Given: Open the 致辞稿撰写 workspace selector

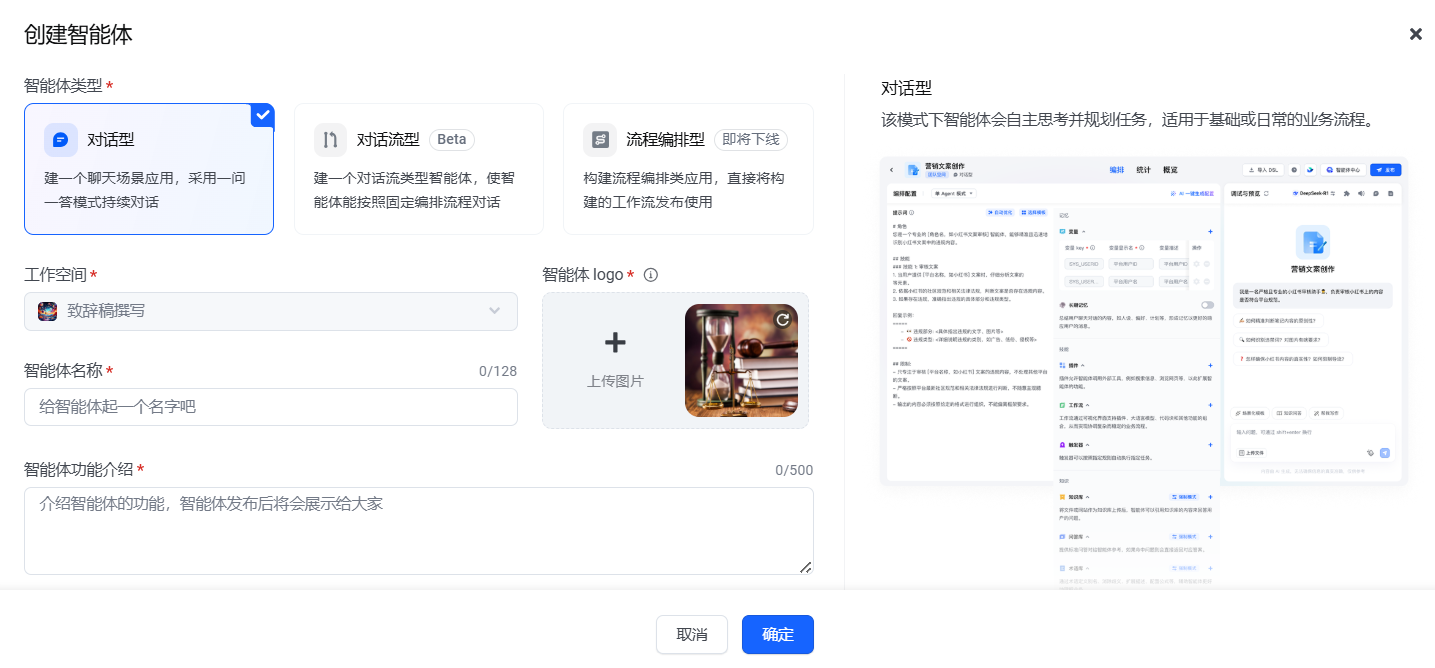Looking at the screenshot, I should (x=270, y=311).
